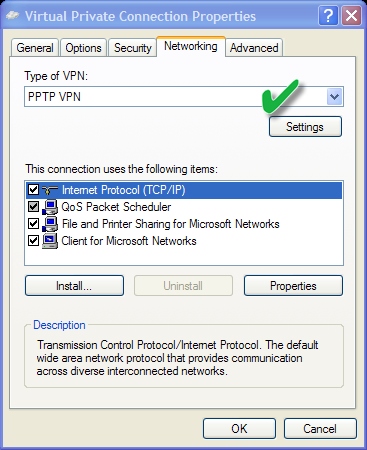Viewport: 367px width, 450px height.
Task: Click the Settings button
Action: click(305, 127)
